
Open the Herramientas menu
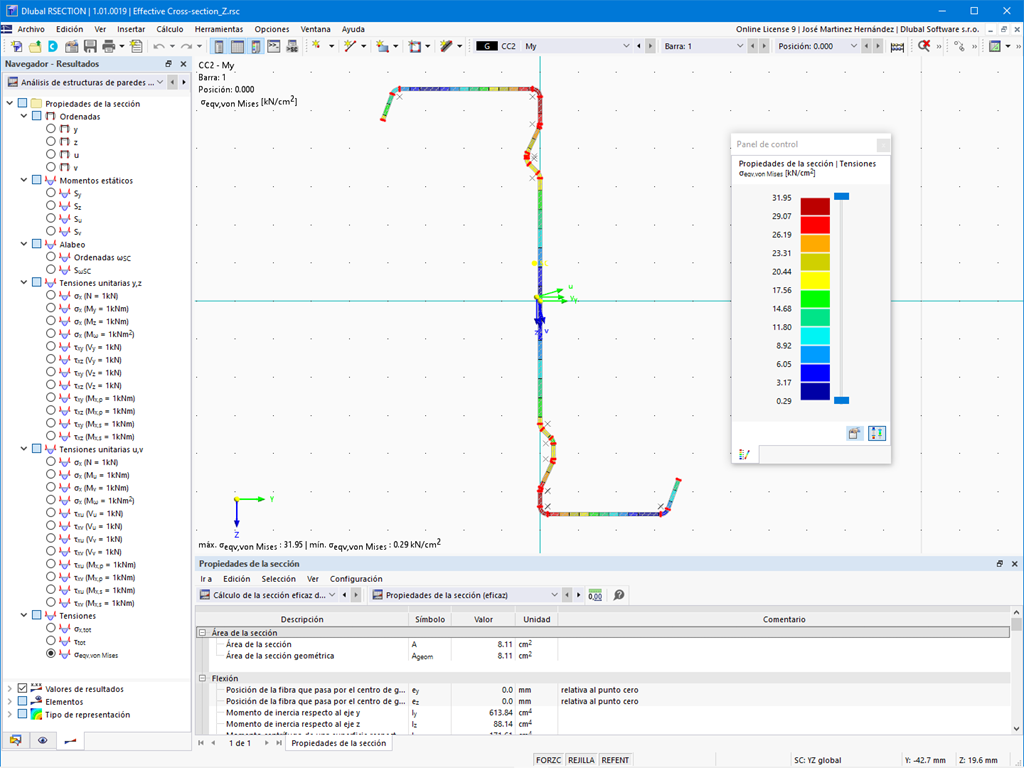[x=218, y=29]
